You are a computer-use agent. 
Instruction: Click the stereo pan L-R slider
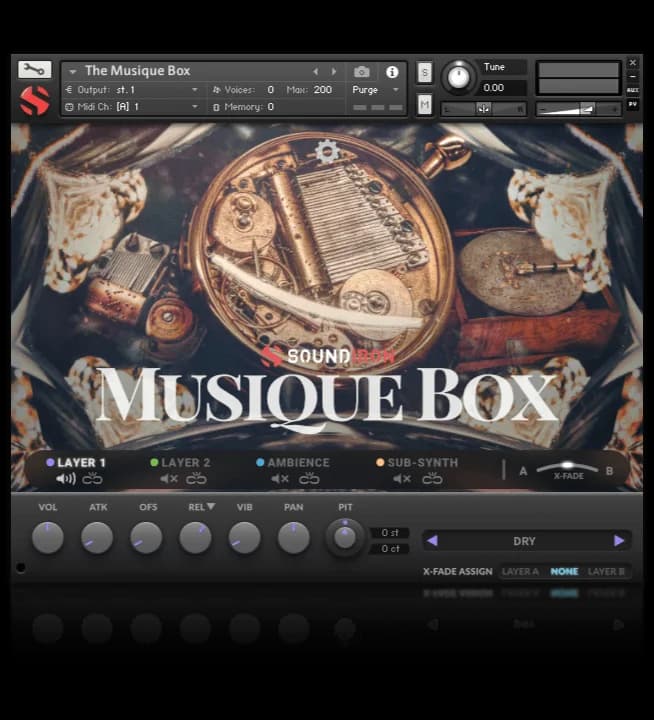(484, 109)
